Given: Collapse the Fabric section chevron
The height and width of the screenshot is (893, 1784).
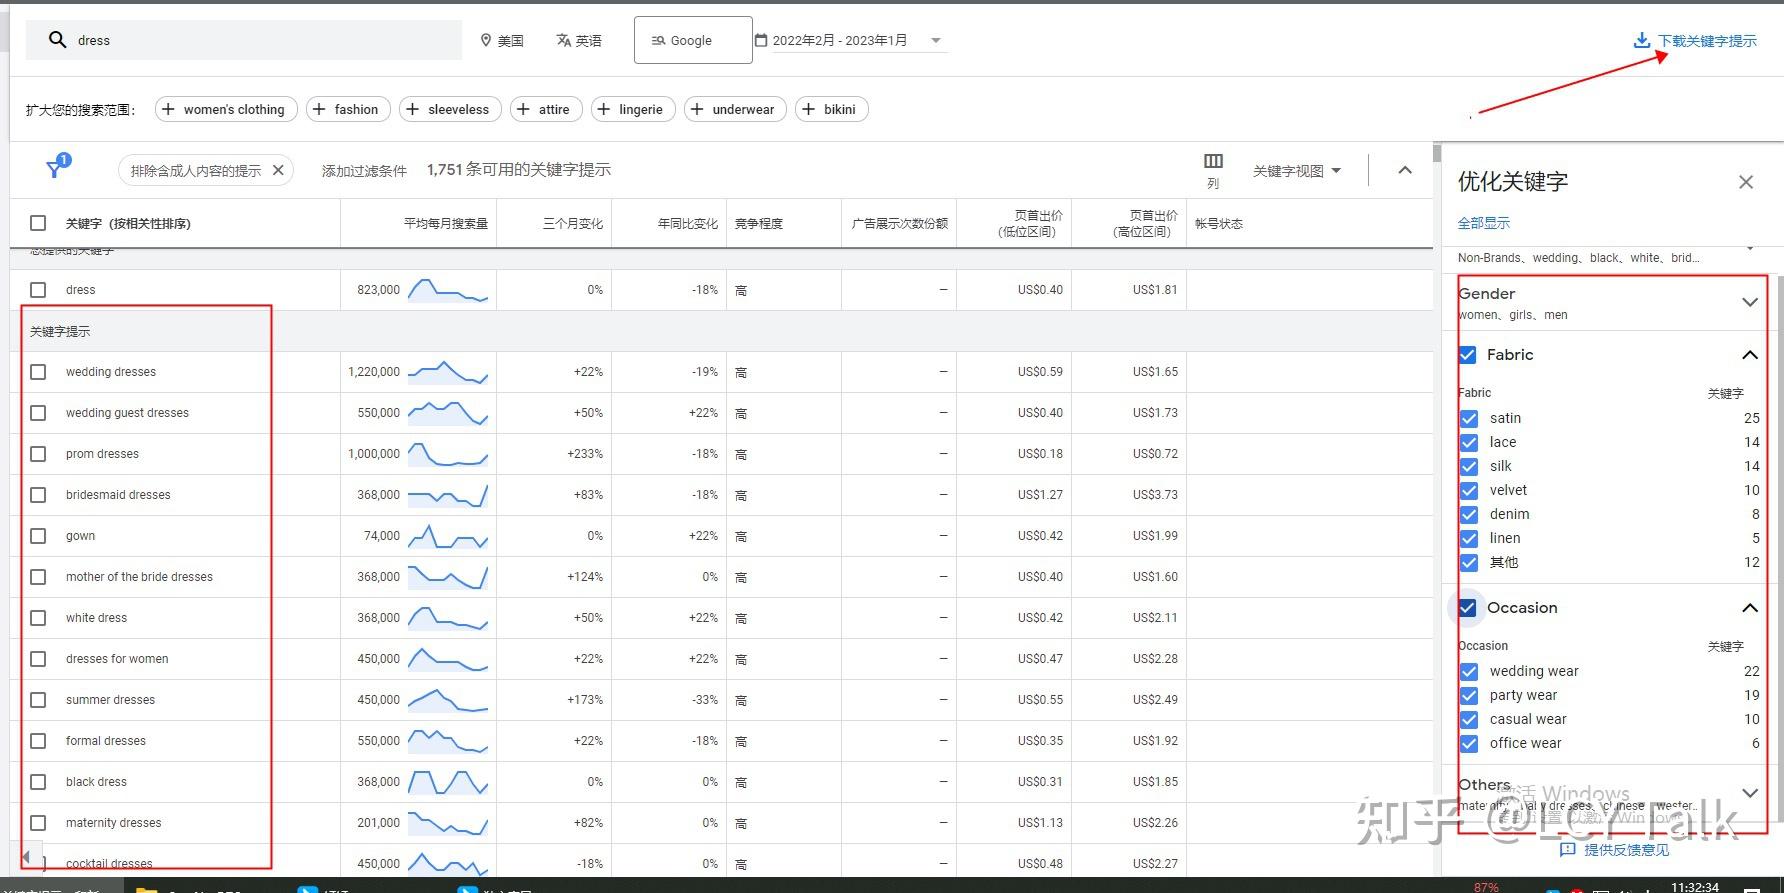Looking at the screenshot, I should point(1750,355).
